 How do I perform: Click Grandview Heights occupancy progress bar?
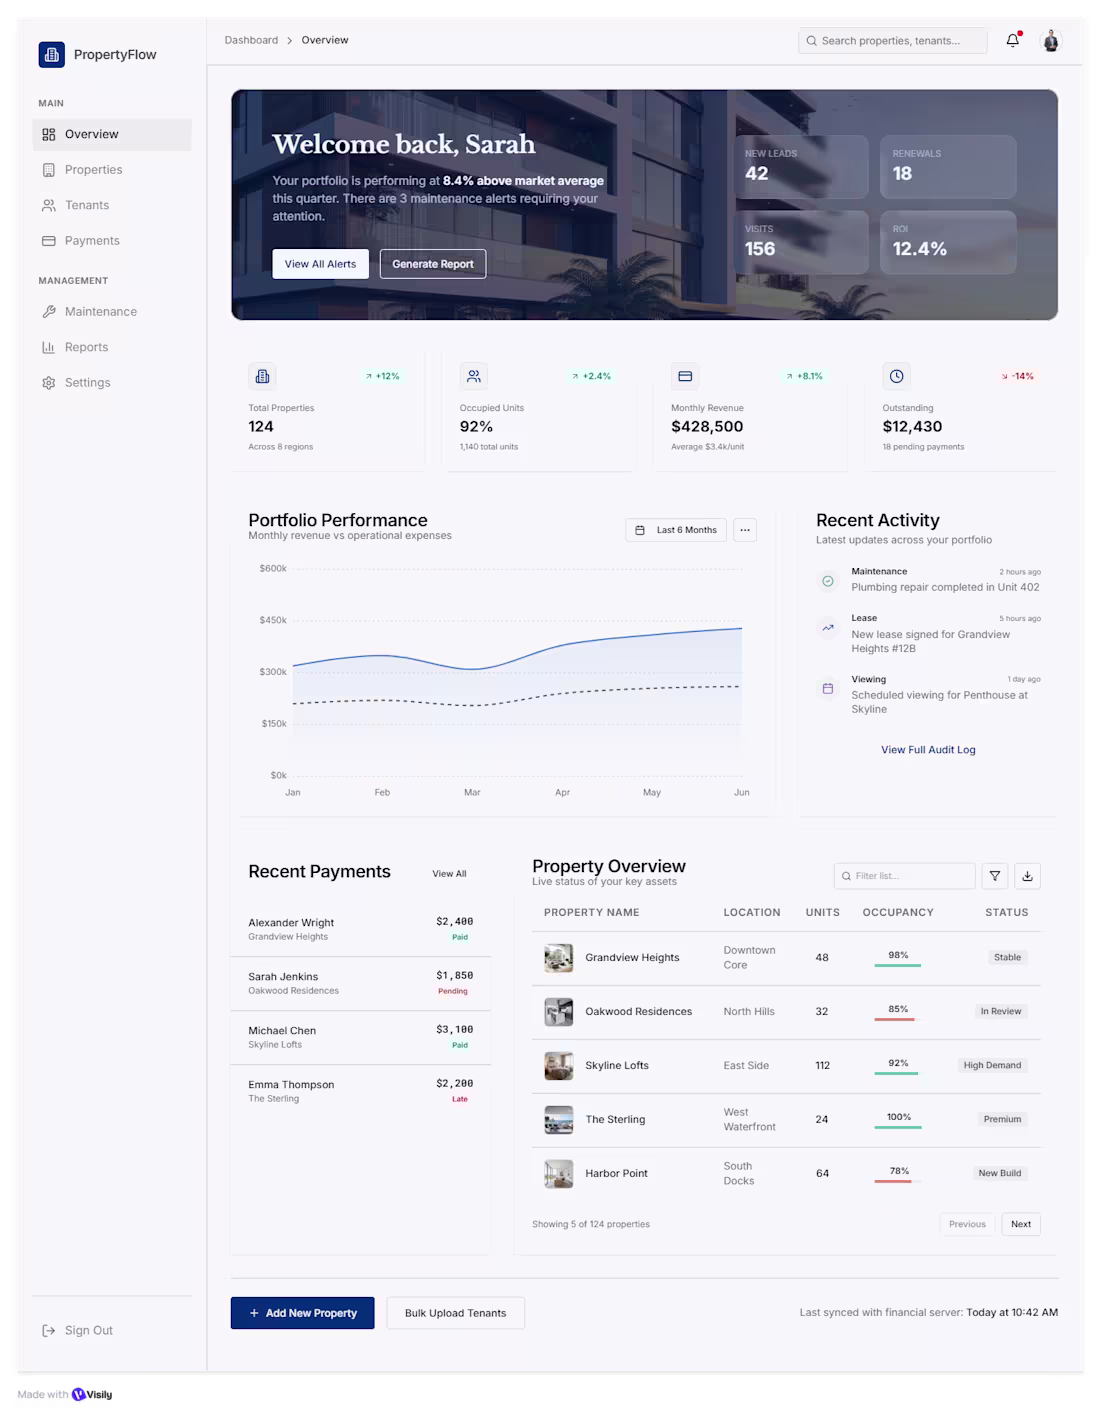tap(898, 965)
